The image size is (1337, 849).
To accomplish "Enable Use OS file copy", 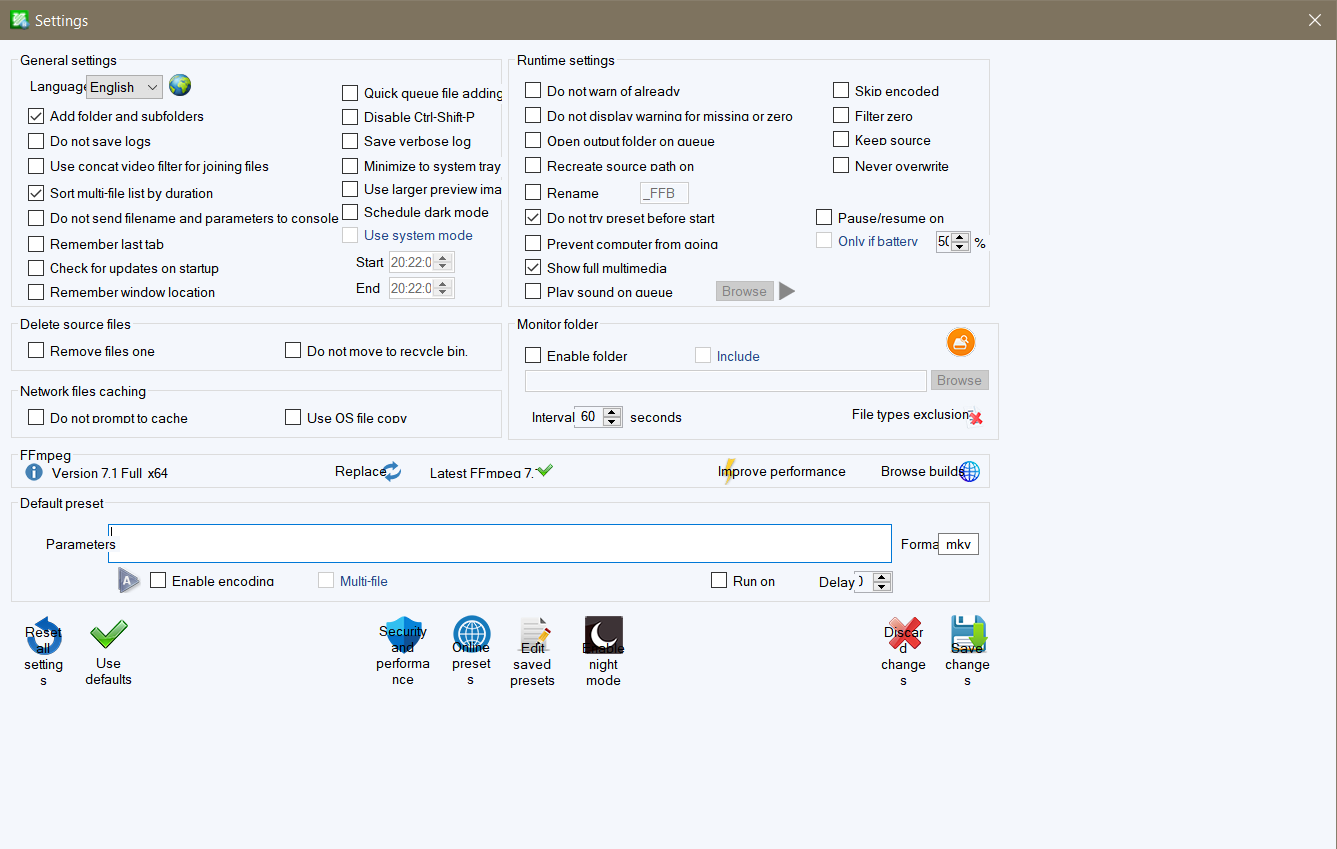I will 293,418.
